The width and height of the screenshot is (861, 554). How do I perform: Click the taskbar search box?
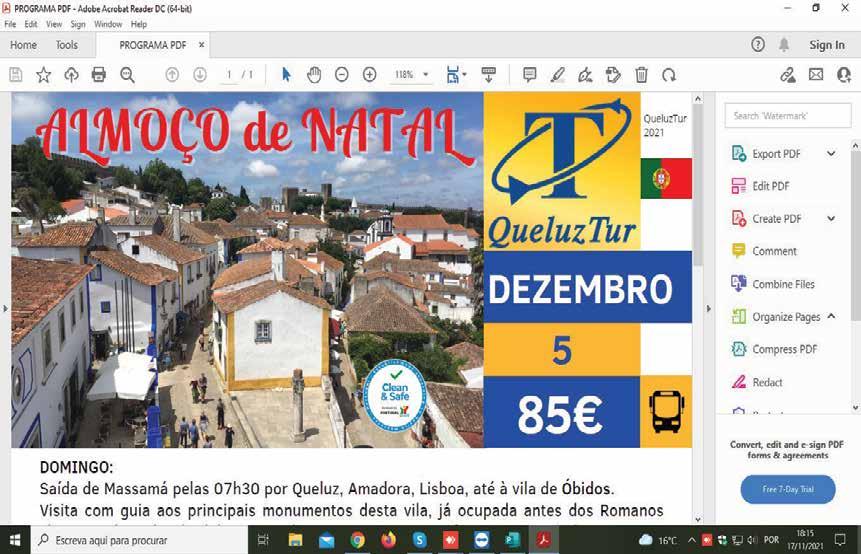coord(139,540)
